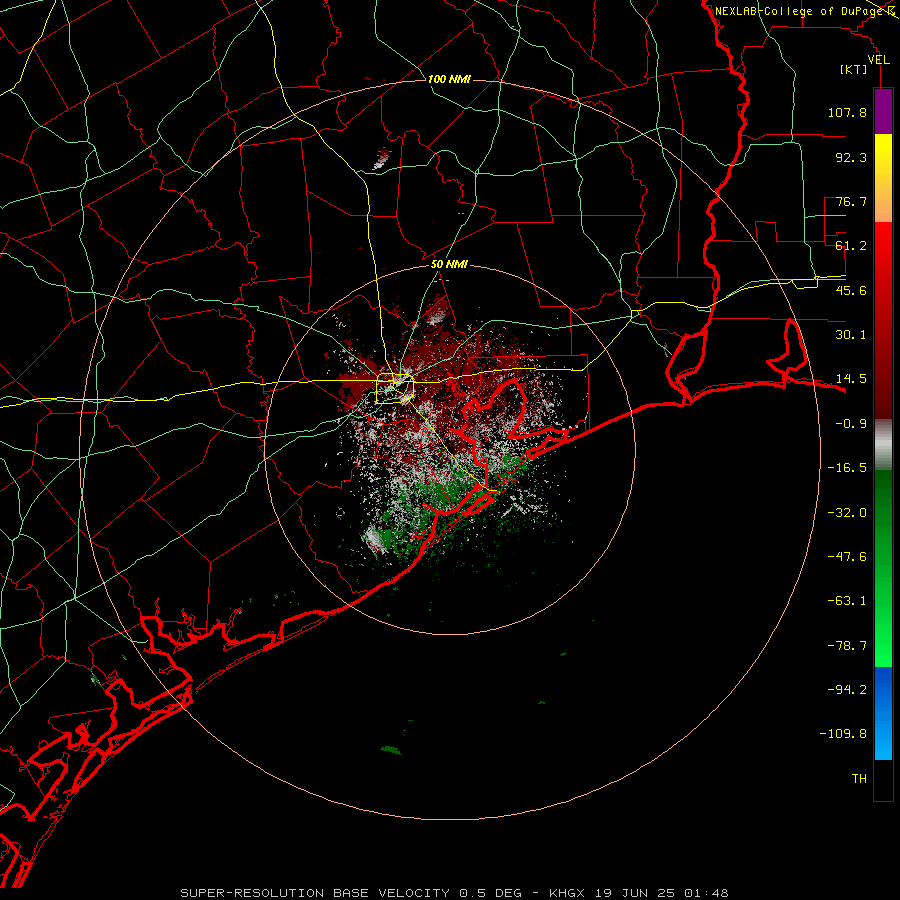Click the 107.8 velocity scale value
The width and height of the screenshot is (900, 900).
[847, 112]
